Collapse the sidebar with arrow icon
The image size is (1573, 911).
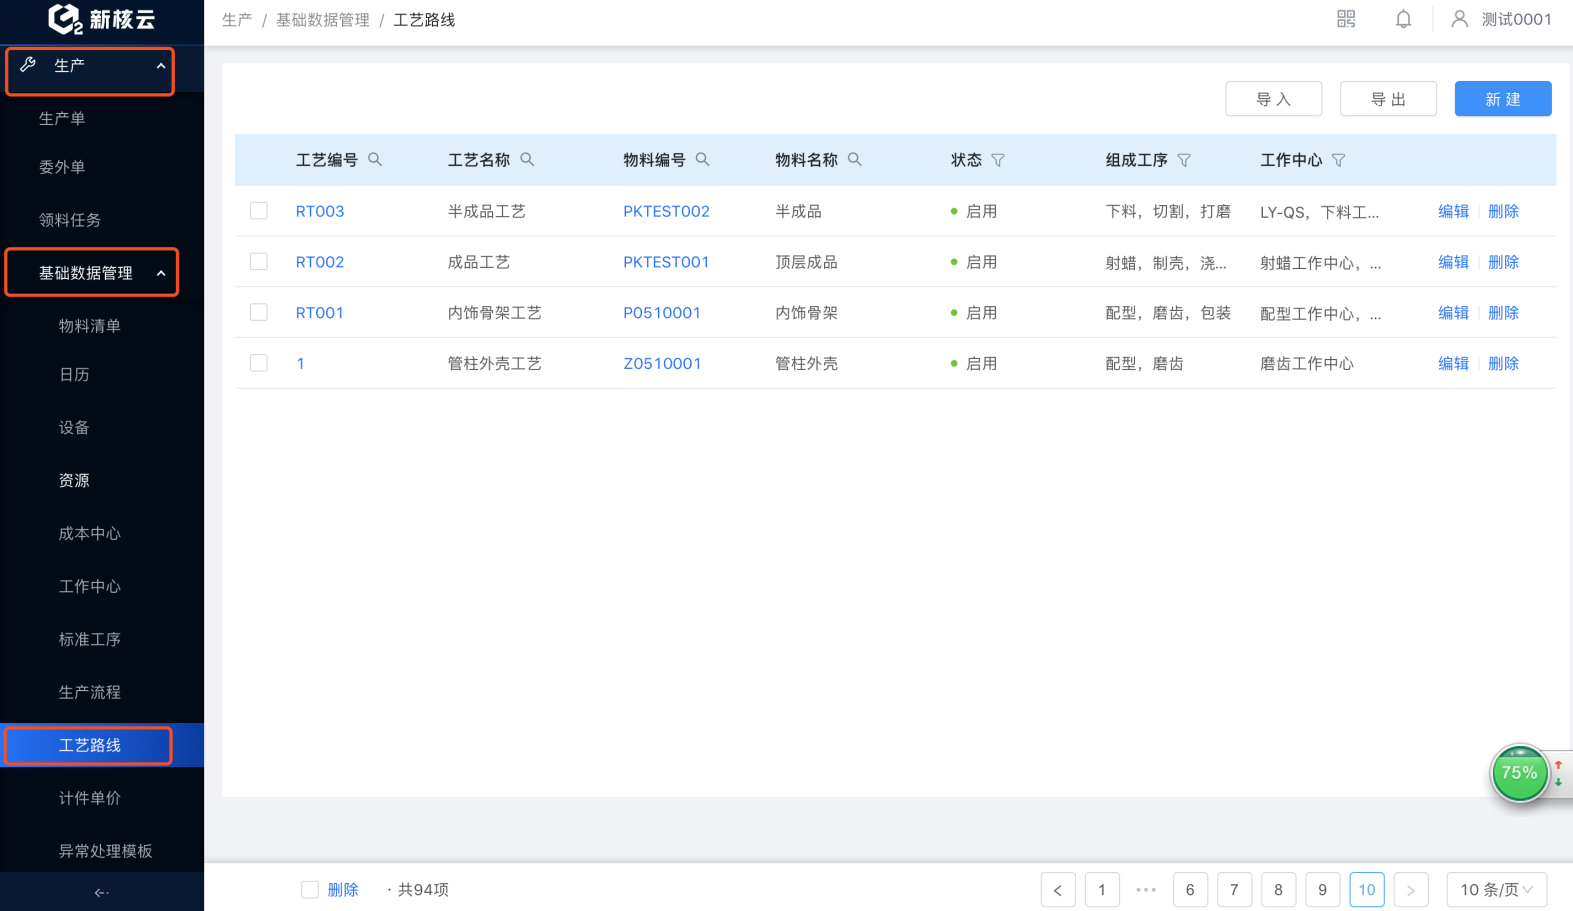tap(101, 892)
